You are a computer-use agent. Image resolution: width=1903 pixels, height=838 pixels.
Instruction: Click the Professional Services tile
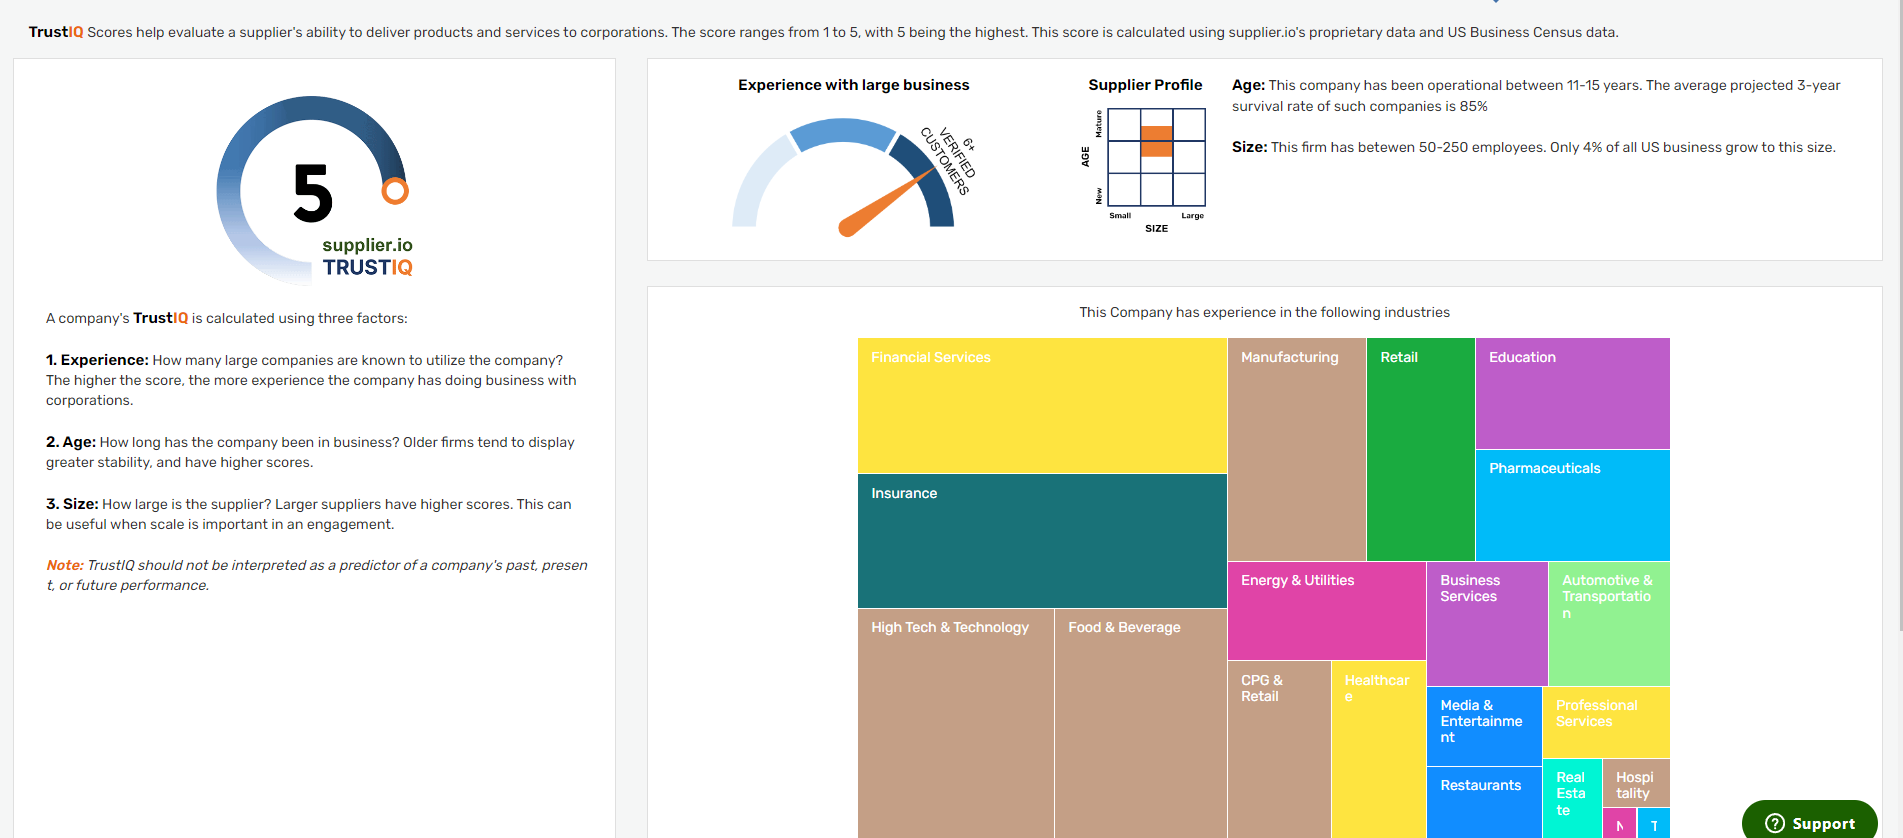point(1606,722)
